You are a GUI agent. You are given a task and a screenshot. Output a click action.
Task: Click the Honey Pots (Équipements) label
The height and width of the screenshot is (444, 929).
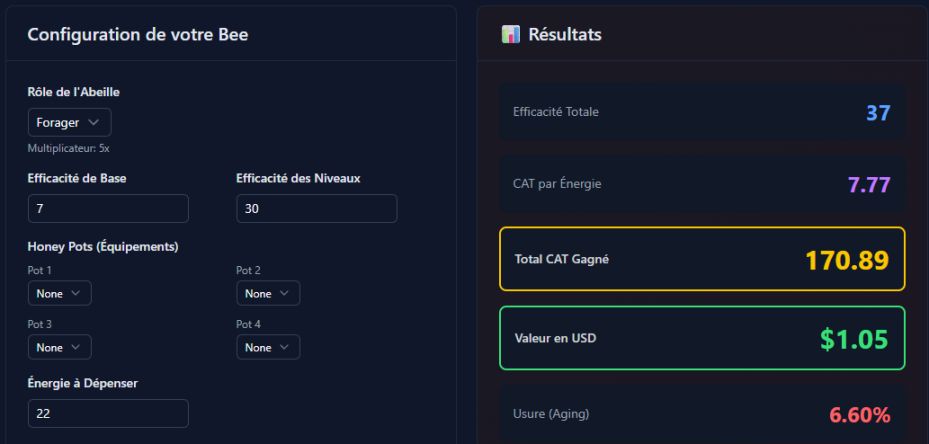pyautogui.click(x=102, y=246)
